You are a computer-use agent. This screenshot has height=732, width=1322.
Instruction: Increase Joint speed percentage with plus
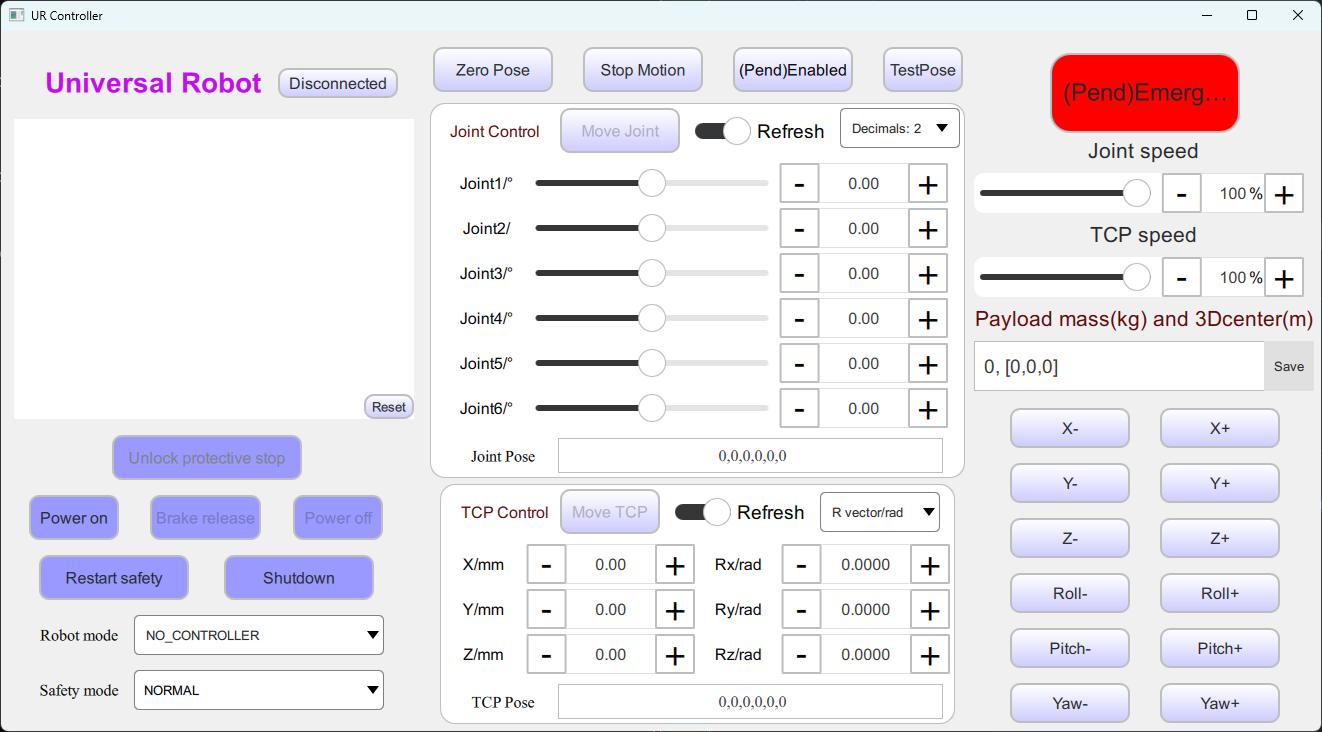click(x=1284, y=193)
